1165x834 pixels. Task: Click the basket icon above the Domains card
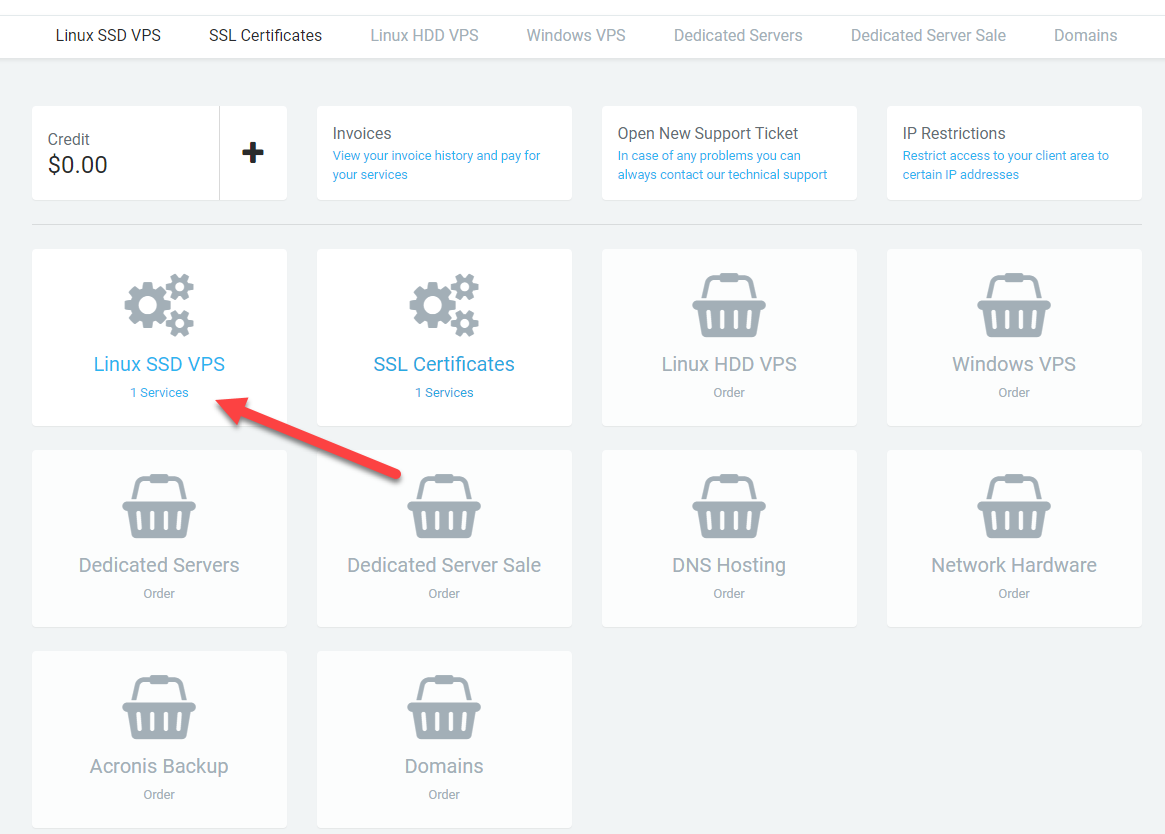444,707
